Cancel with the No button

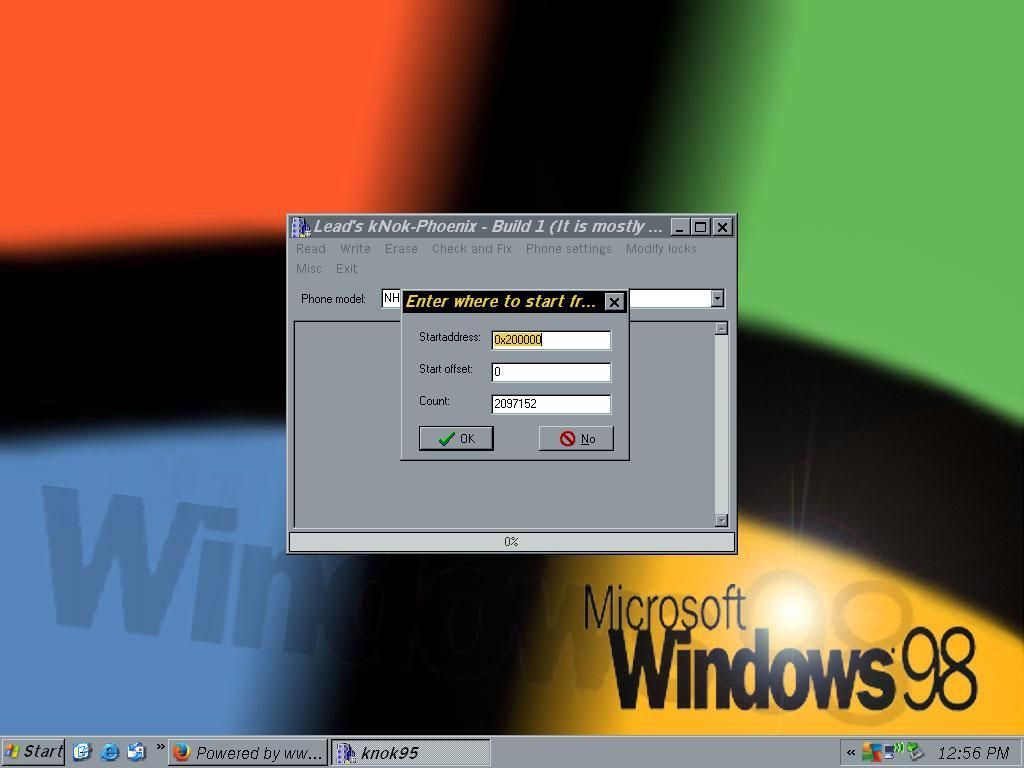tap(576, 439)
